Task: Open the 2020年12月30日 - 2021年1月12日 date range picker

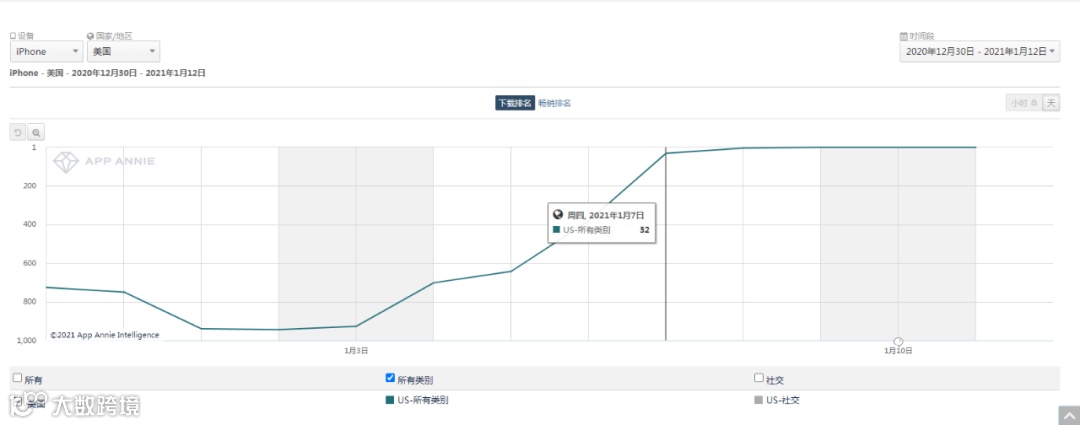Action: click(979, 52)
